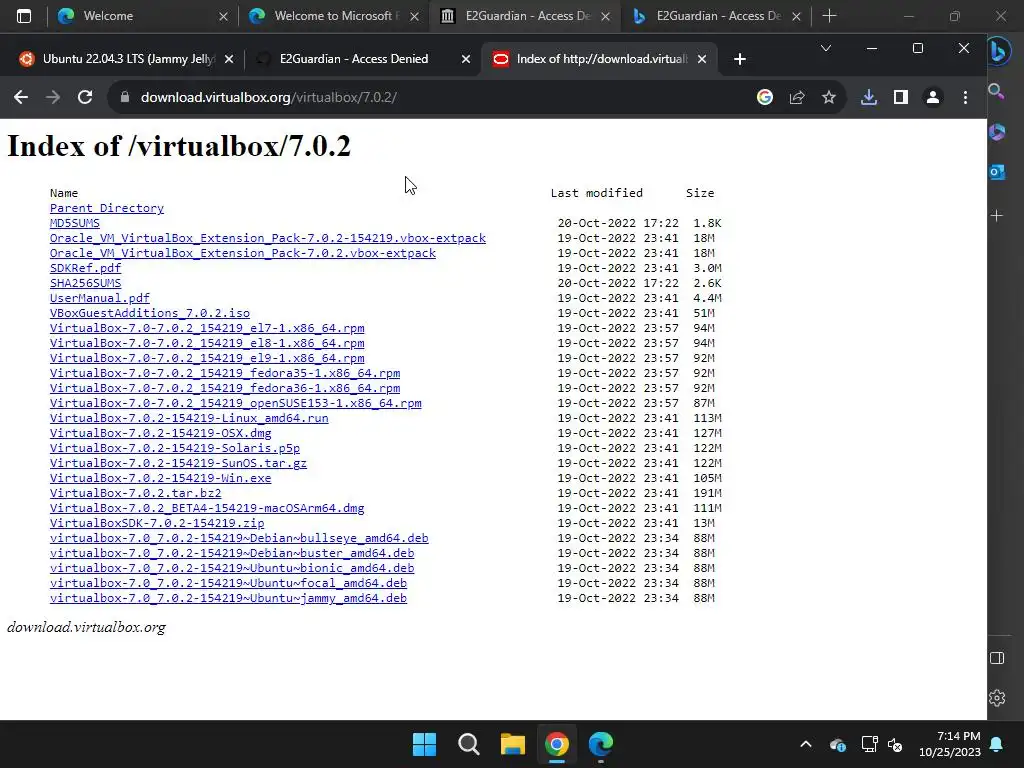Open Outlook icon in Edge sidebar
The image size is (1024, 768).
(x=997, y=172)
